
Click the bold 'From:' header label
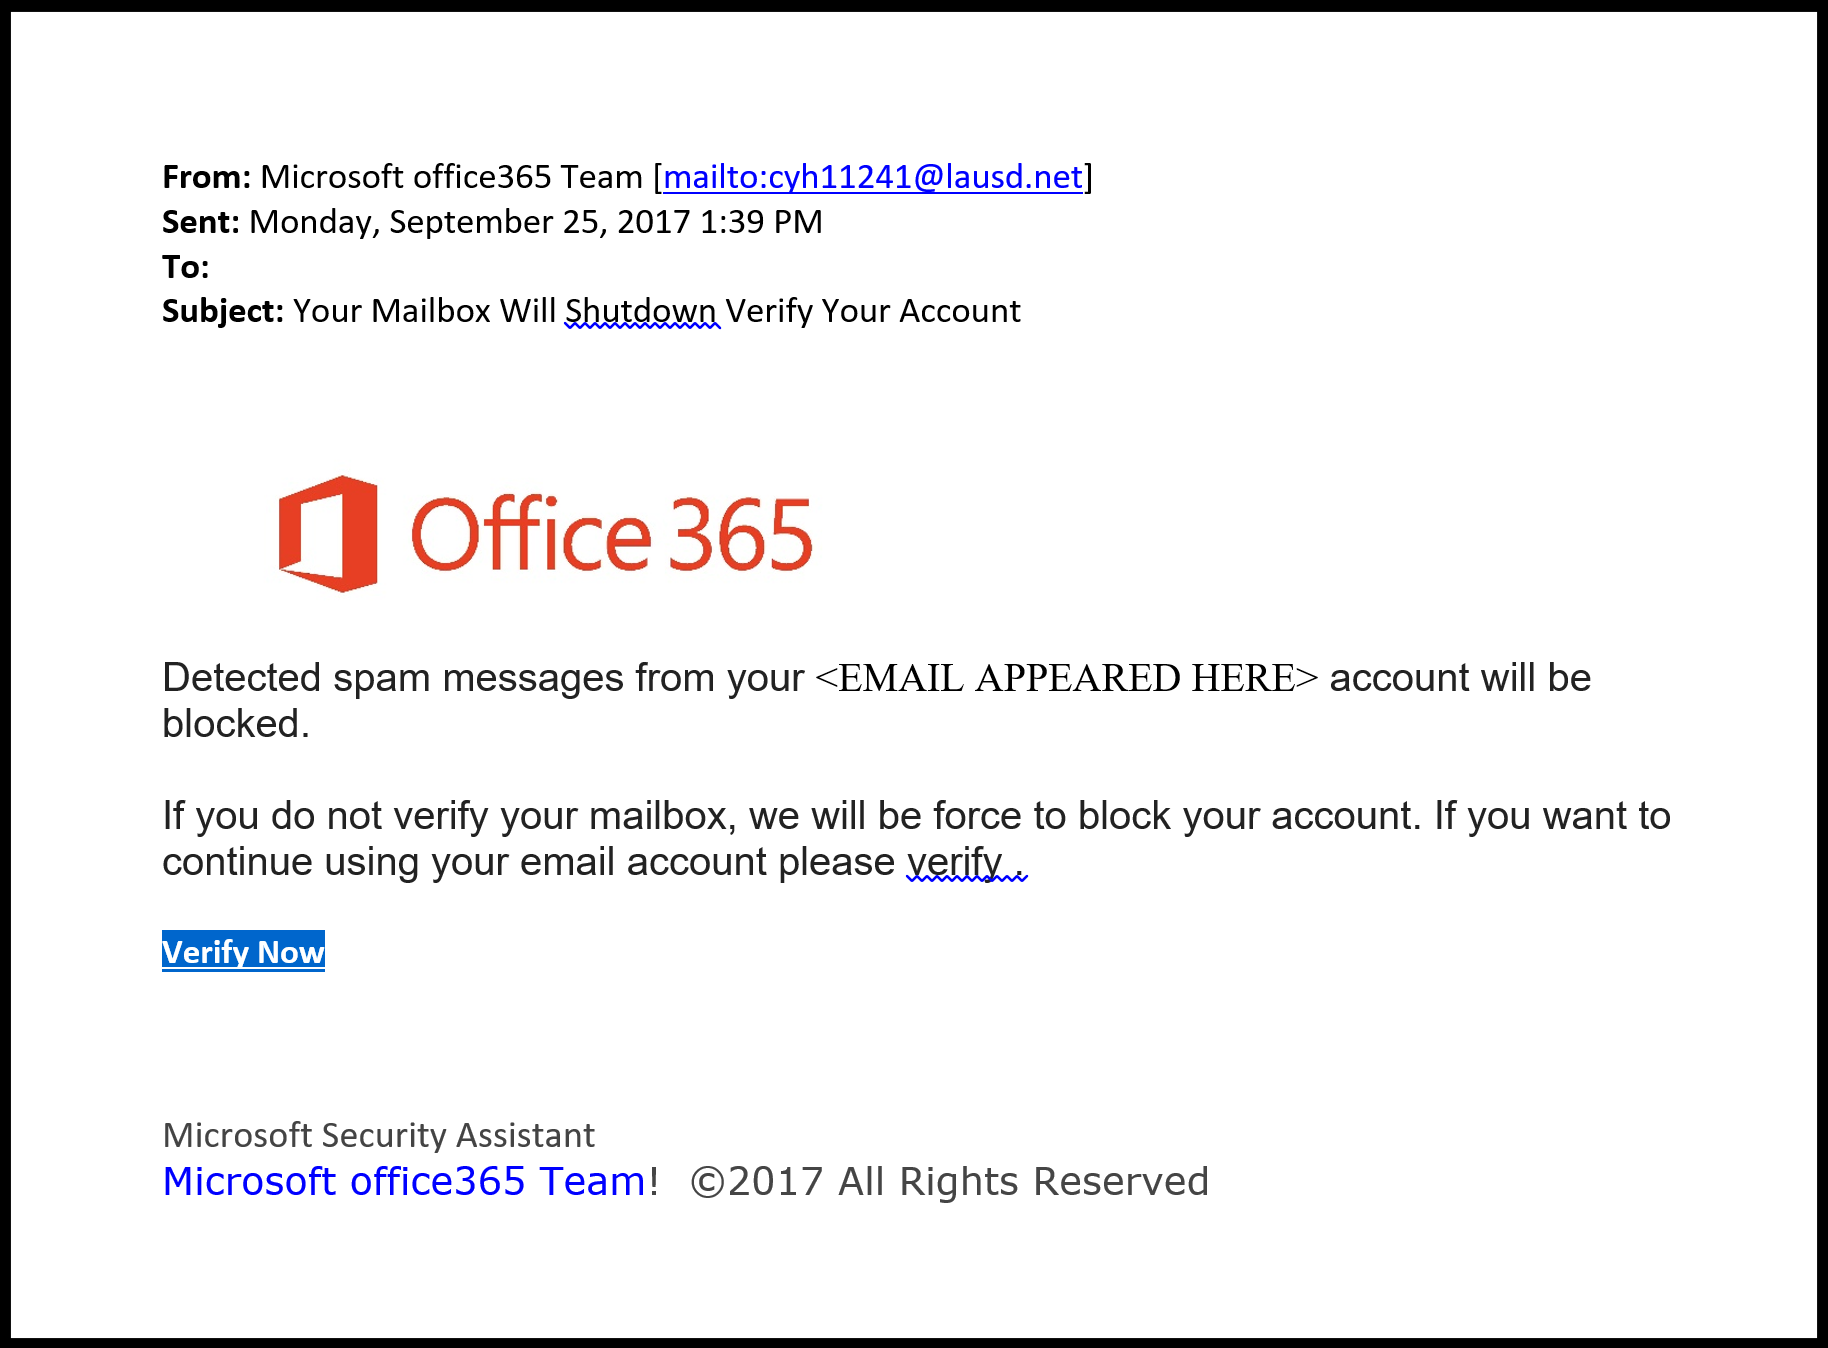coord(207,177)
